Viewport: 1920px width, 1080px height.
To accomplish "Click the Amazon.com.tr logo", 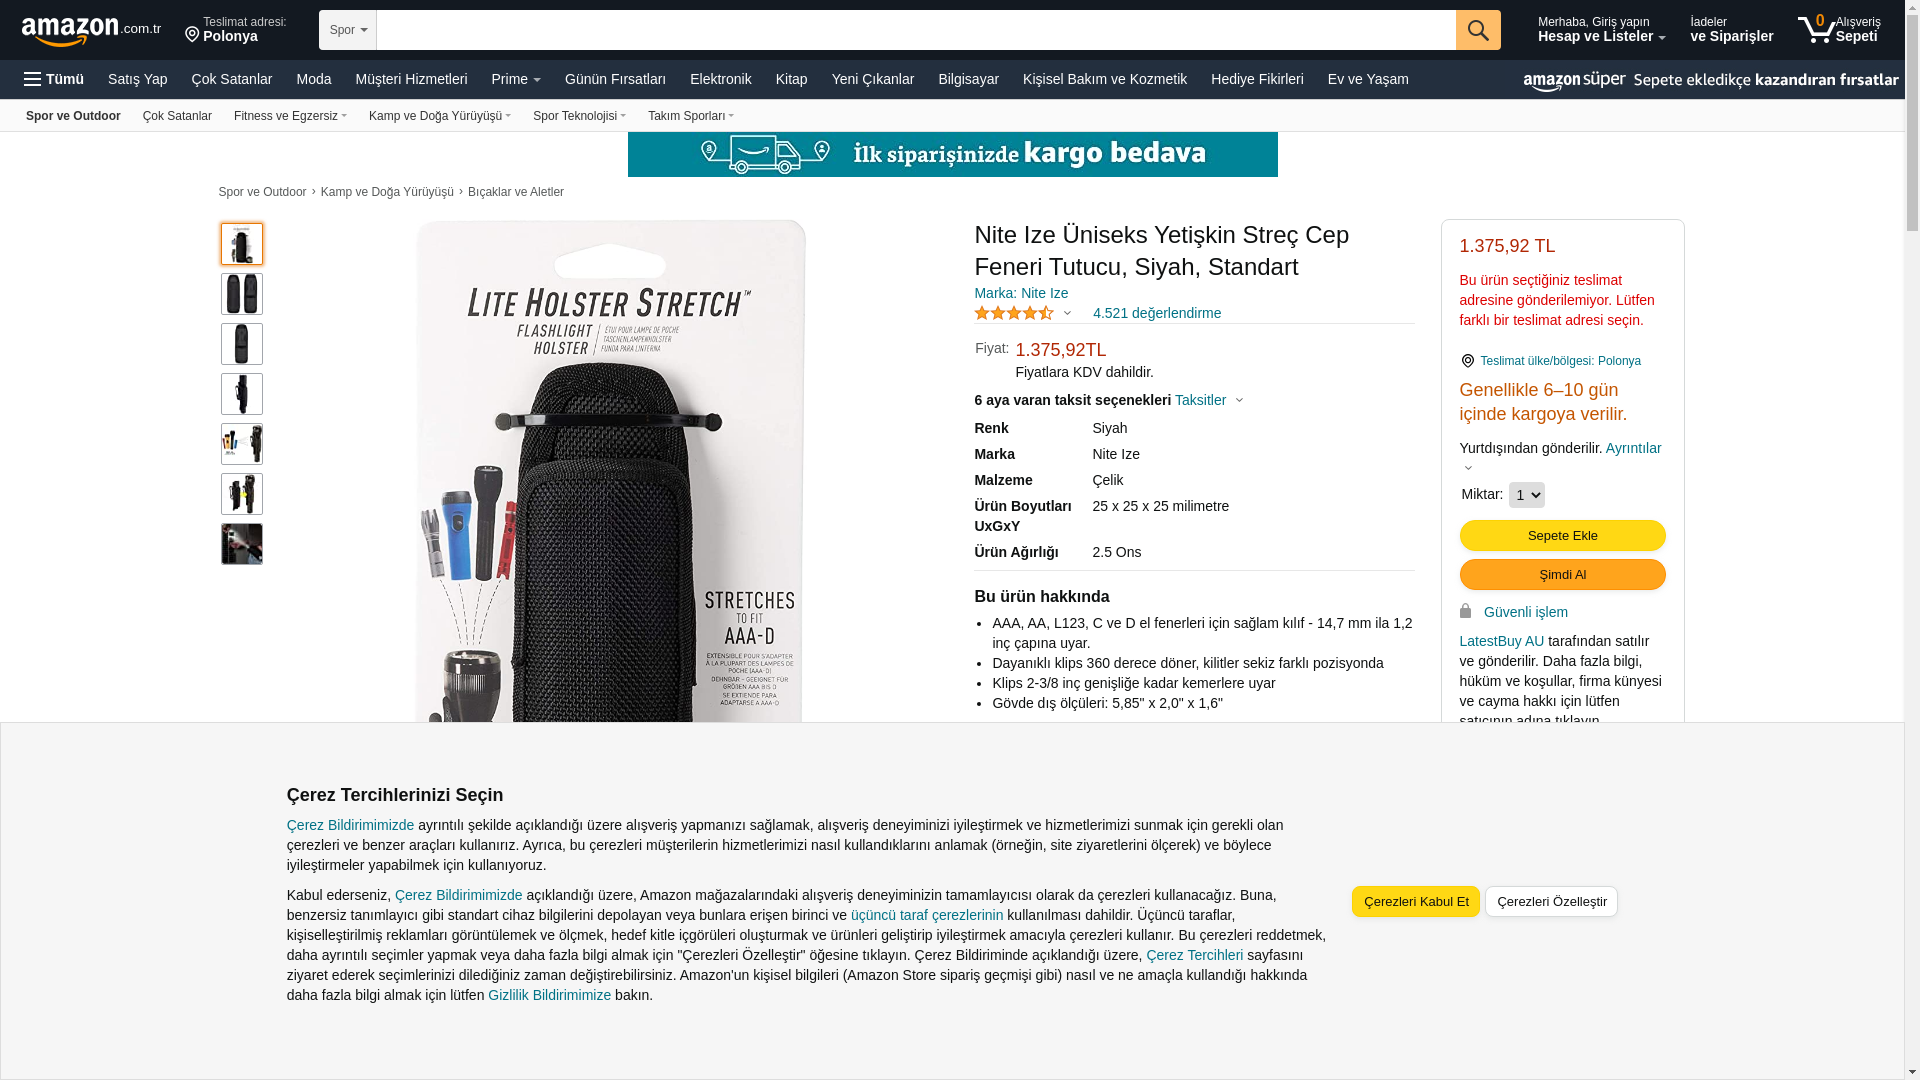I will [91, 31].
